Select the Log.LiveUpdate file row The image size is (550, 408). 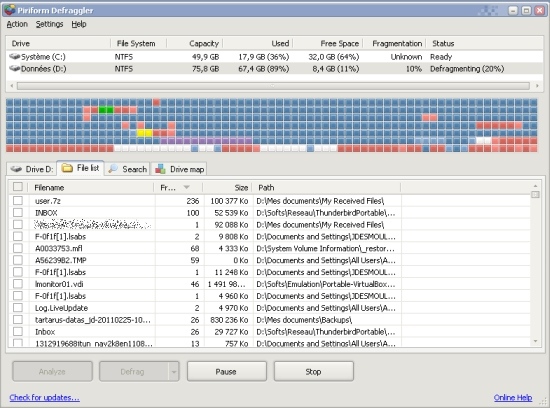point(269,308)
